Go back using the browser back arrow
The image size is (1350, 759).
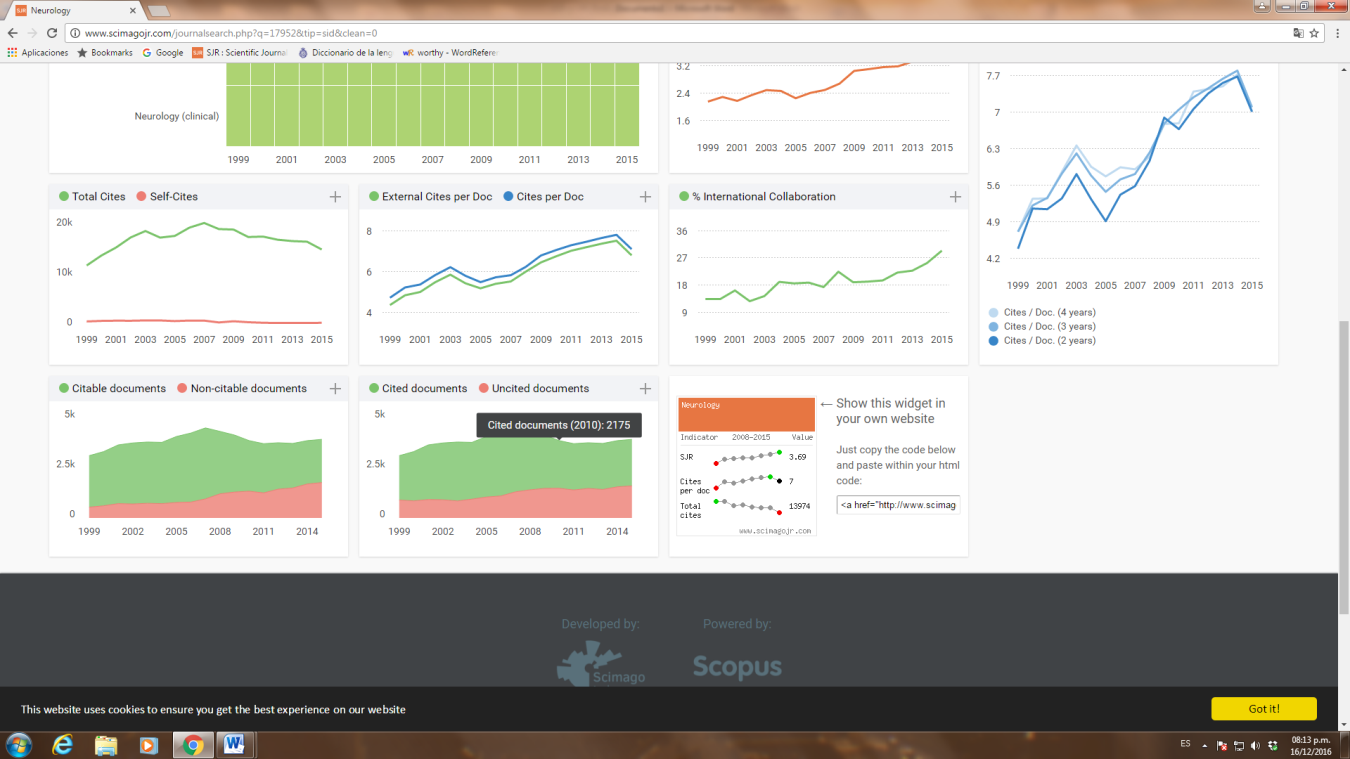click(12, 33)
